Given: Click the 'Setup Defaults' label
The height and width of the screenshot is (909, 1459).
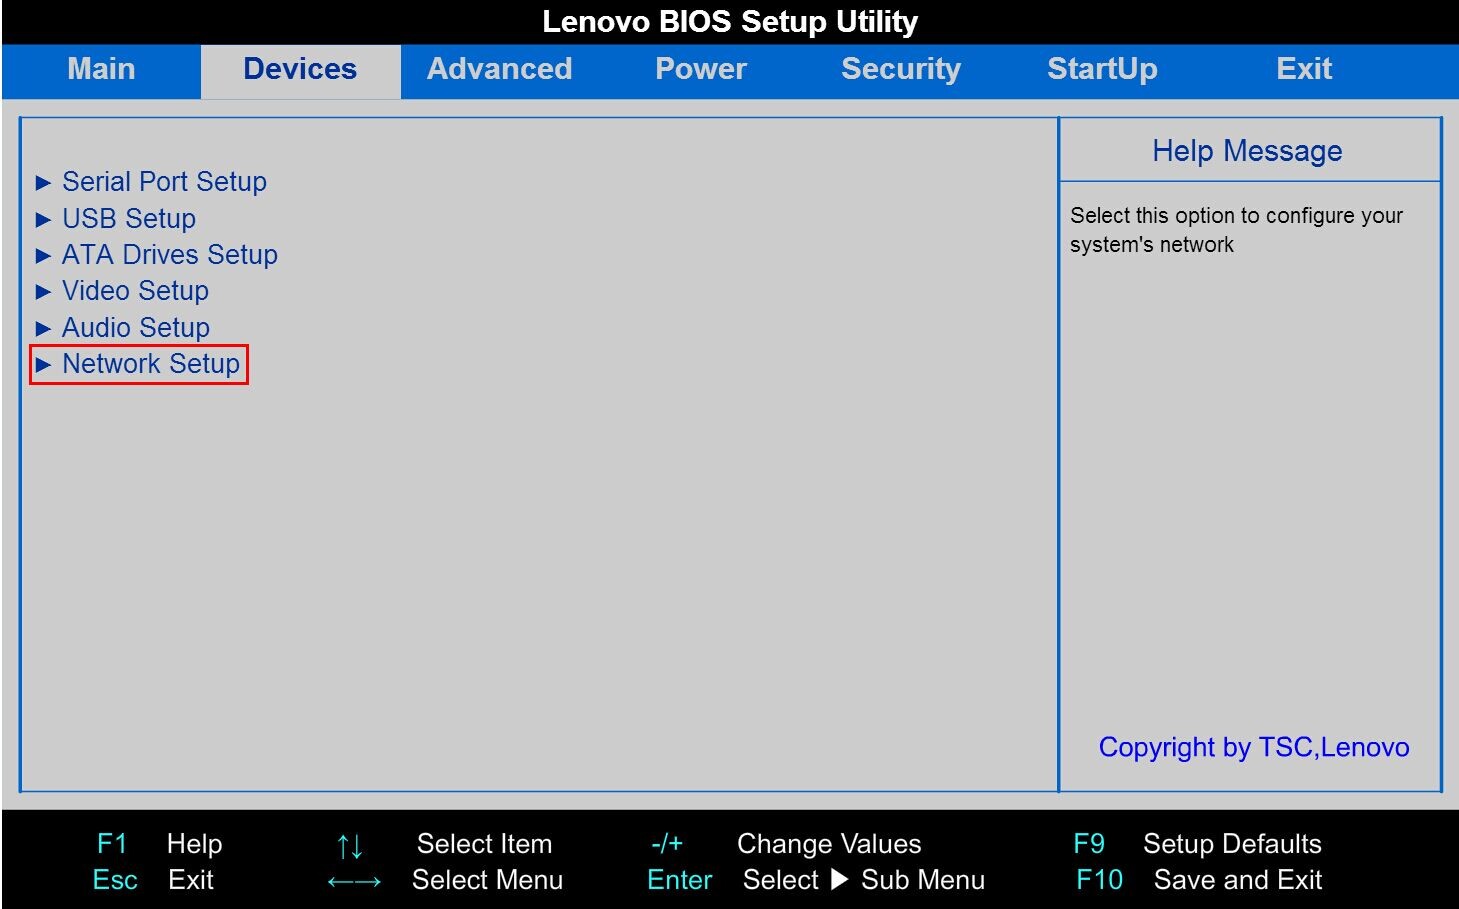Looking at the screenshot, I should click(1232, 844).
